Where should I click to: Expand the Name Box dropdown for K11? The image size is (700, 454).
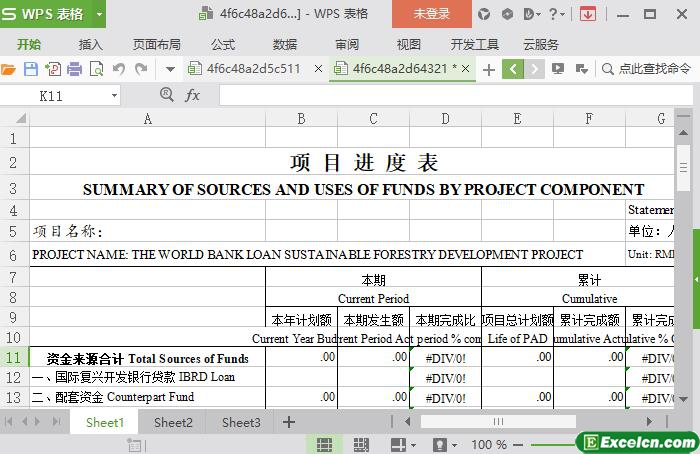coord(114,96)
